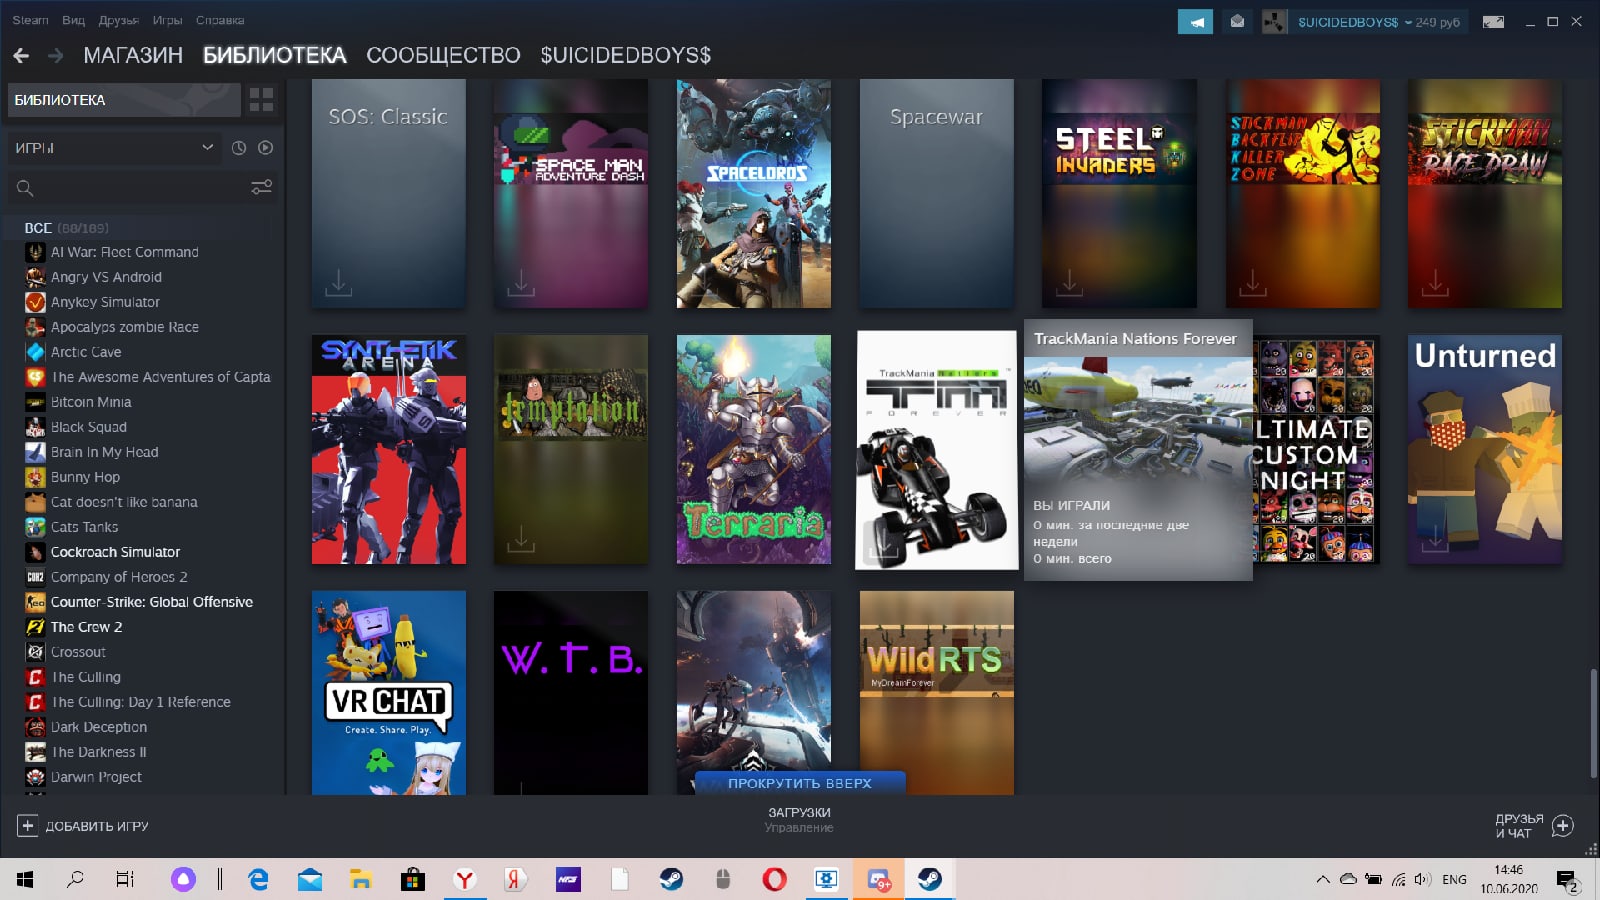1600x900 pixels.
Task: Open the Справка menu
Action: click(220, 20)
